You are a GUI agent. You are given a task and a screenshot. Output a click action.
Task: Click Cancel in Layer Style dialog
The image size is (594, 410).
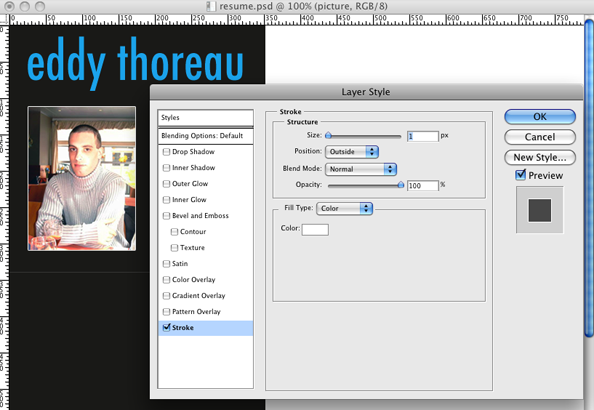(x=540, y=137)
